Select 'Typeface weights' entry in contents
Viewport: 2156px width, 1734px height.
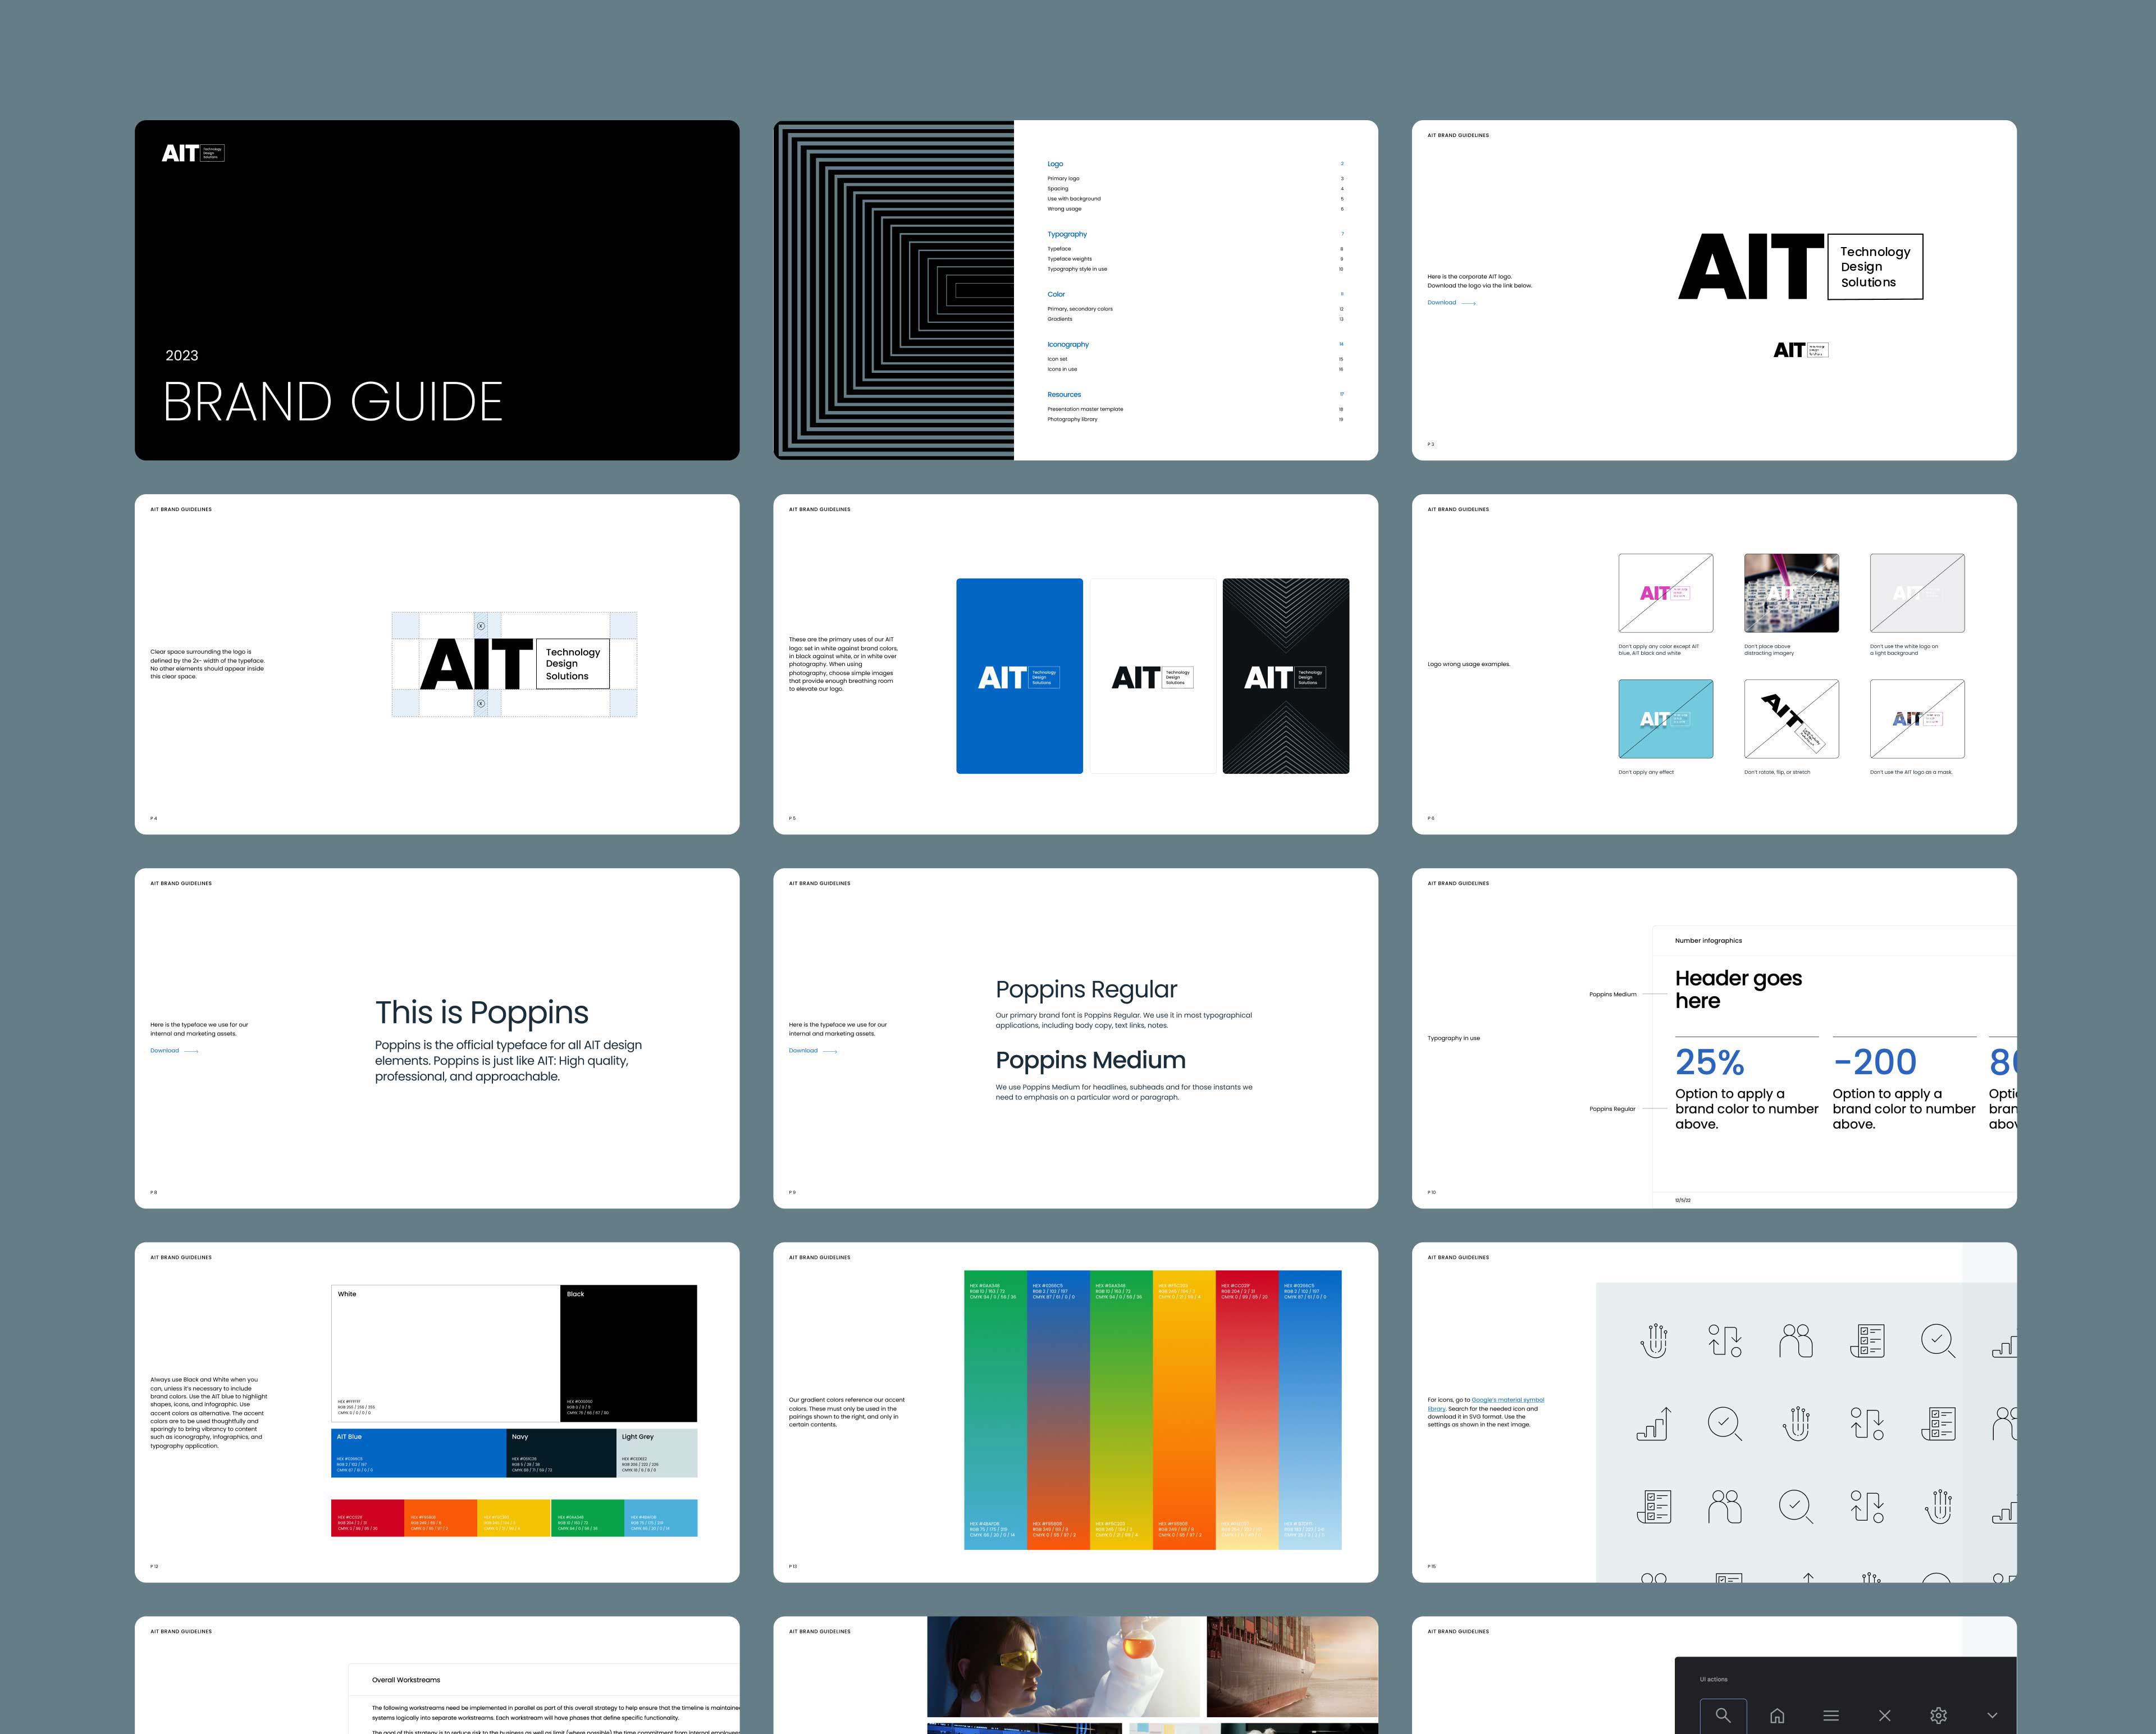1069,259
